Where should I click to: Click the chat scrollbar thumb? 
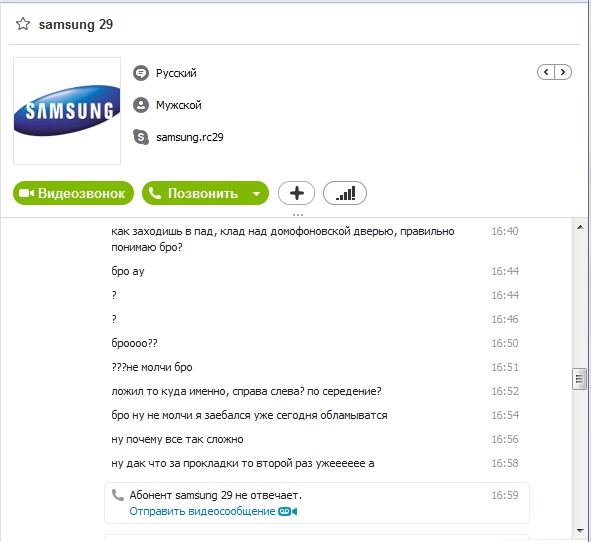pyautogui.click(x=579, y=379)
